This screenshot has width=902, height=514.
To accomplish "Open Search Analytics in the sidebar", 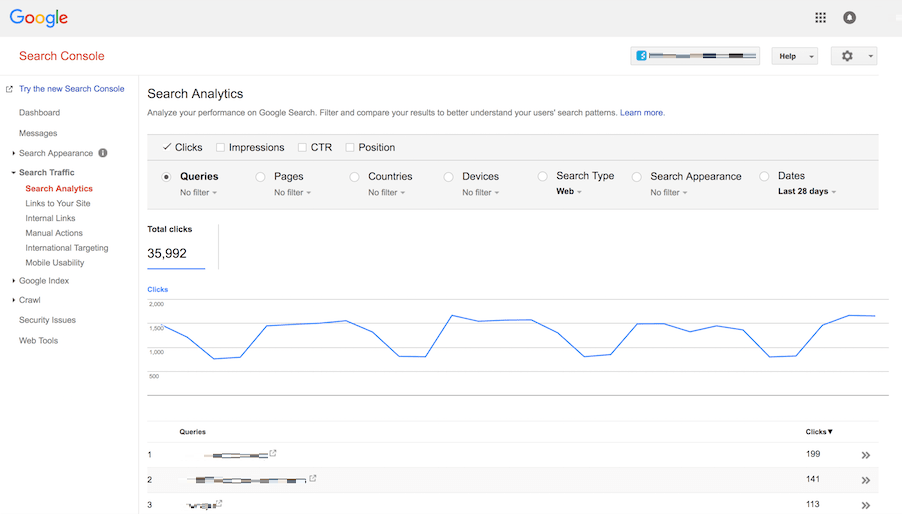I will click(x=59, y=189).
